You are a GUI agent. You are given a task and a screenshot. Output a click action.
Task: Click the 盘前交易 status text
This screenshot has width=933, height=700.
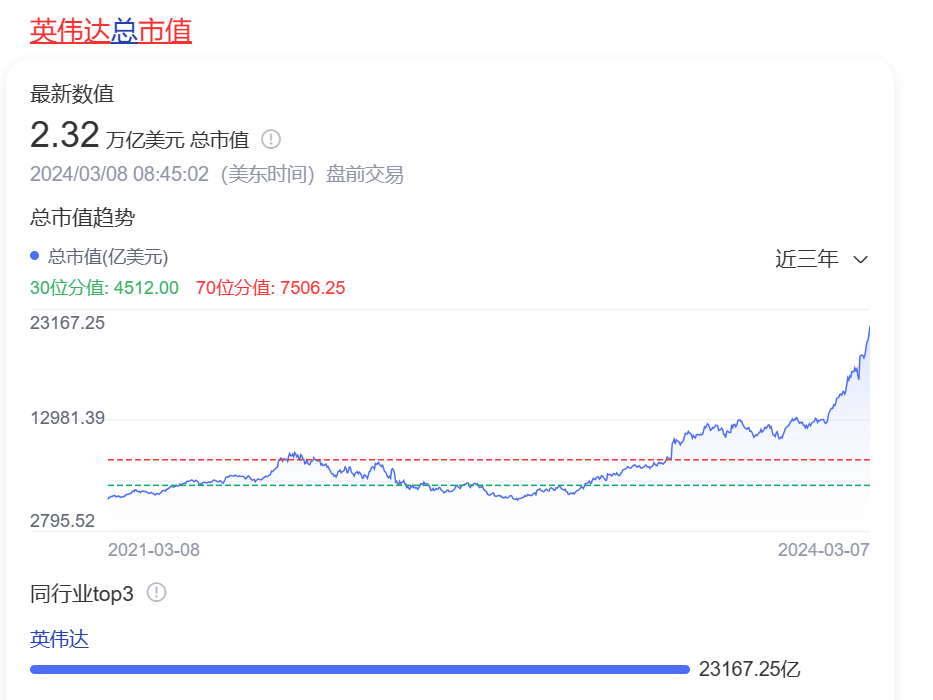365,174
